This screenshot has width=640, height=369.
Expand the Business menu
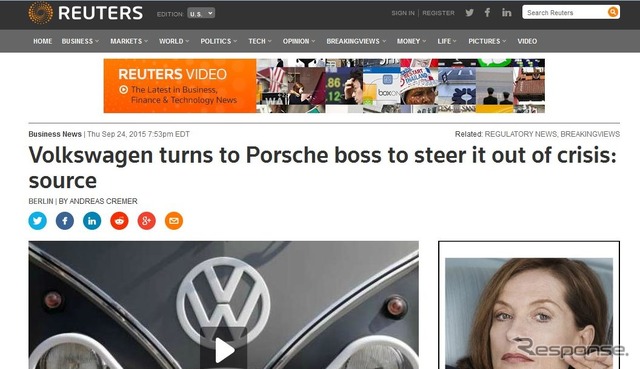(80, 41)
